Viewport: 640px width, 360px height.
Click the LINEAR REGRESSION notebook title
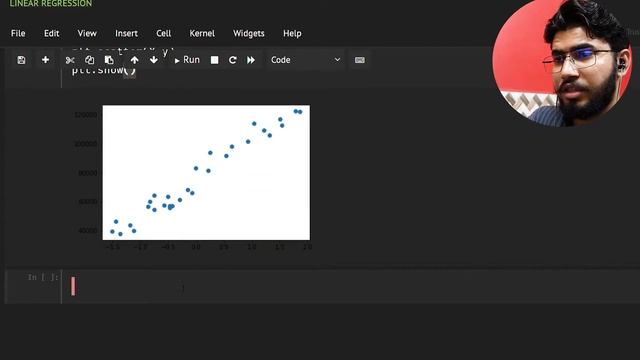(51, 4)
